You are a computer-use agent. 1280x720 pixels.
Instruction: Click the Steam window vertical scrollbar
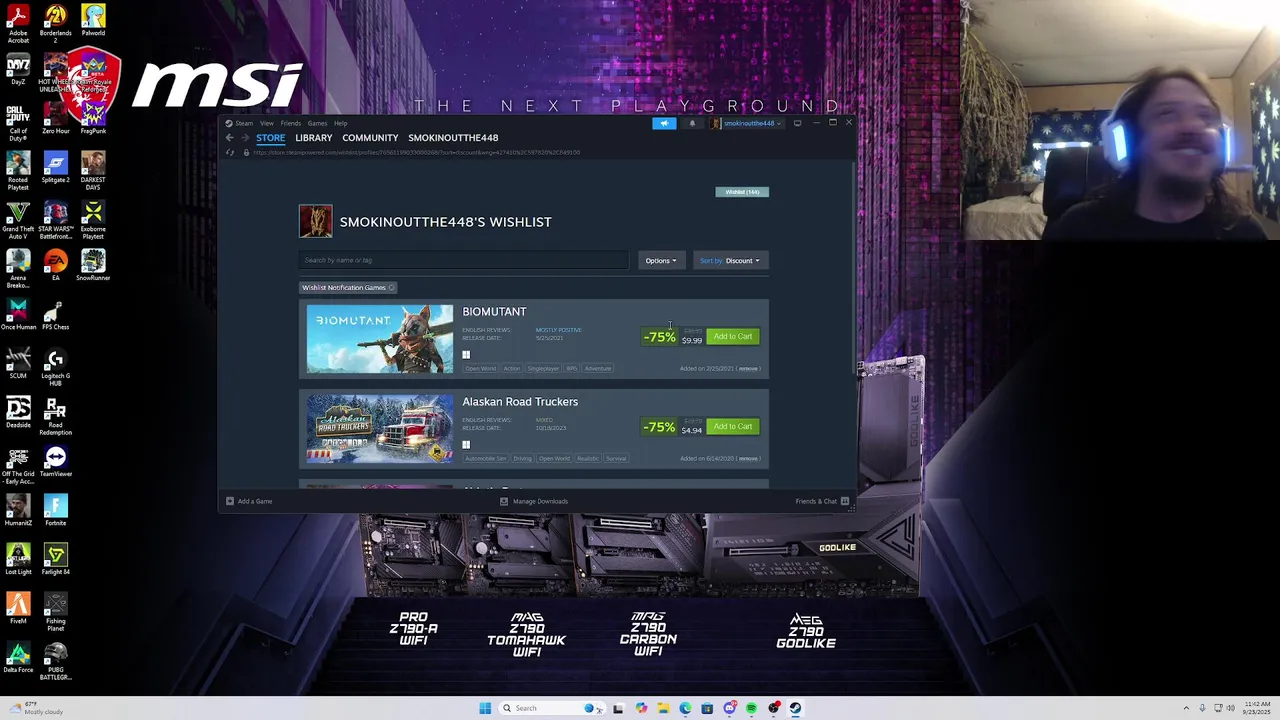pos(854,268)
